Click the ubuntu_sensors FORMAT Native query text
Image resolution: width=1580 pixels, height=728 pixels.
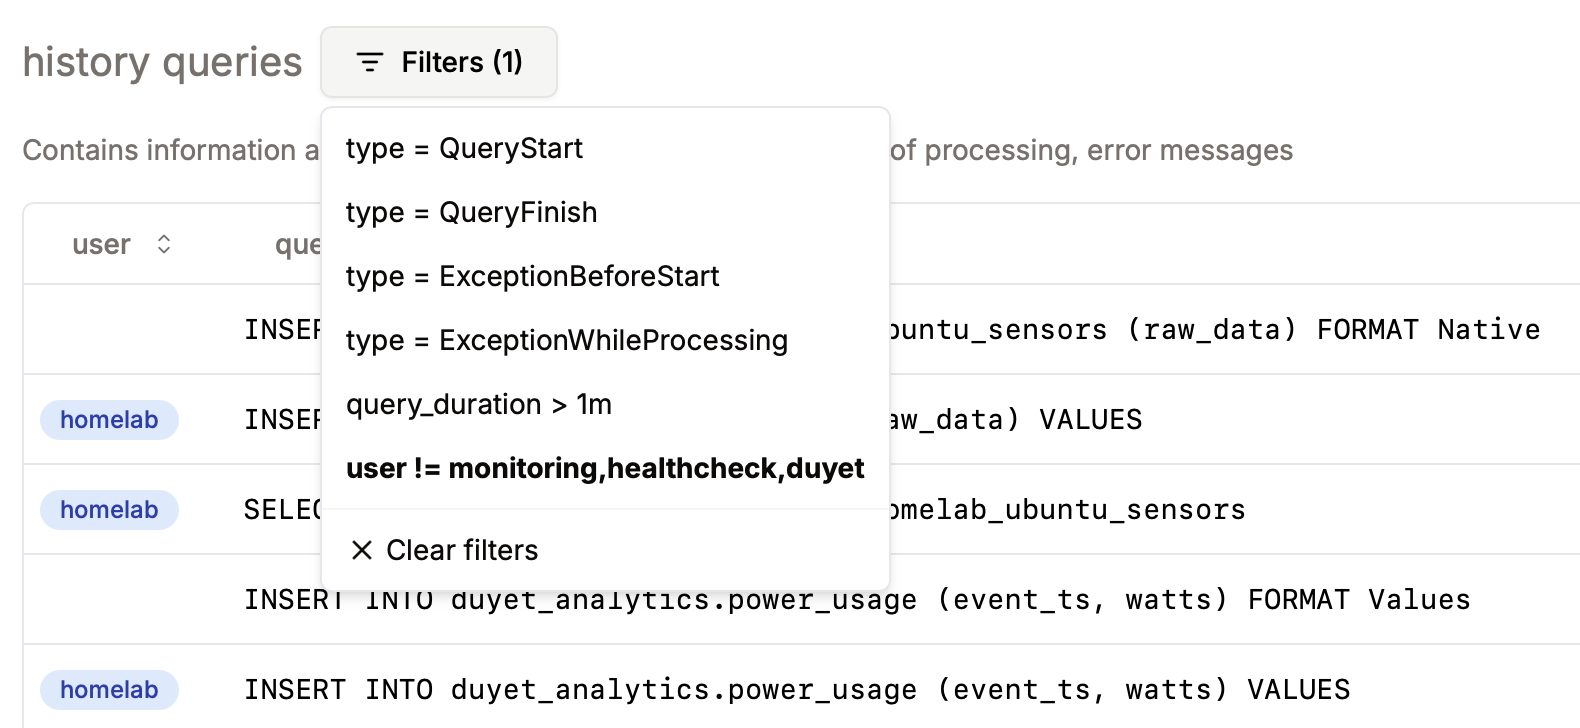point(1214,330)
